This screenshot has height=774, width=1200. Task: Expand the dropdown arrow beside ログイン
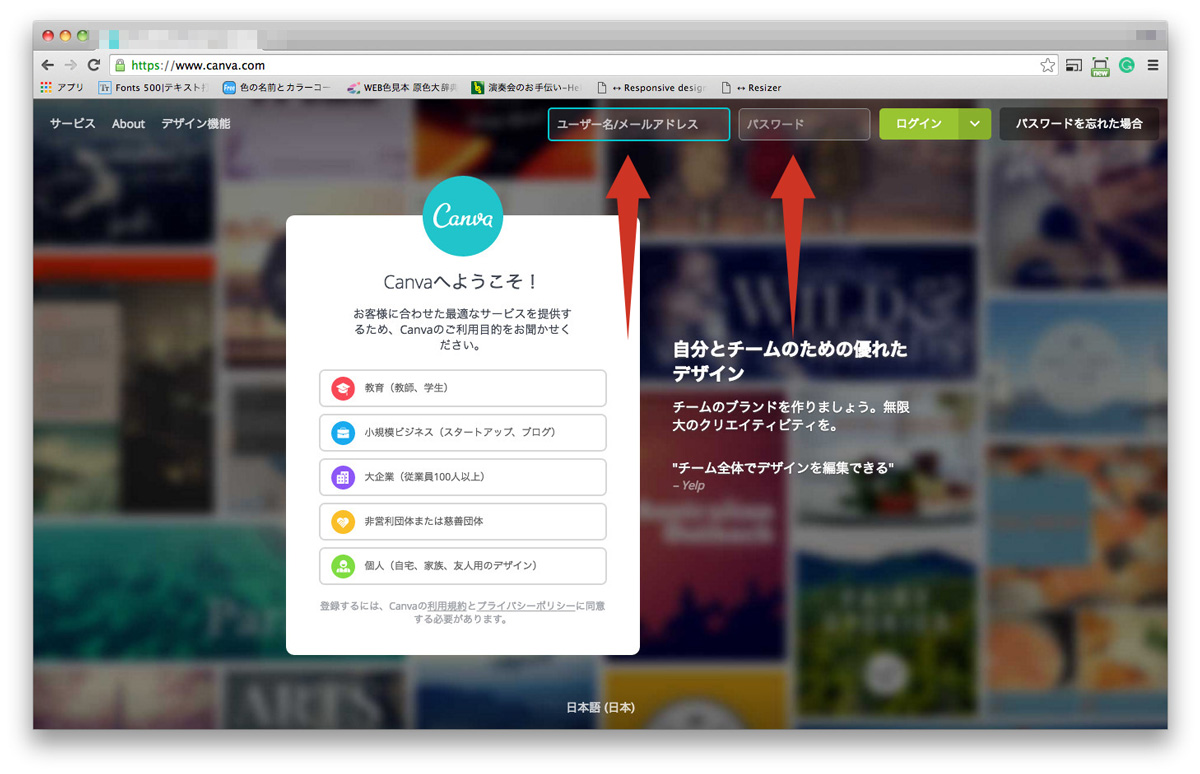pos(975,124)
